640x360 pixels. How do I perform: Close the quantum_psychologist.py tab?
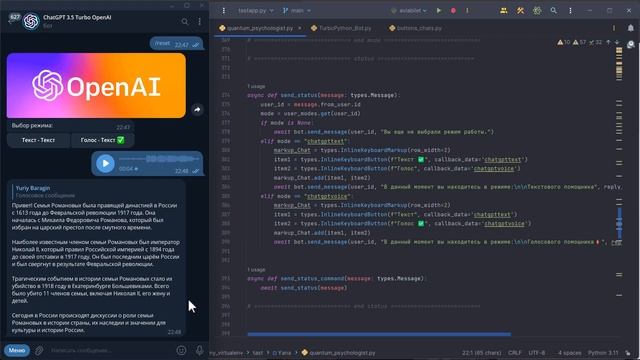click(x=300, y=28)
